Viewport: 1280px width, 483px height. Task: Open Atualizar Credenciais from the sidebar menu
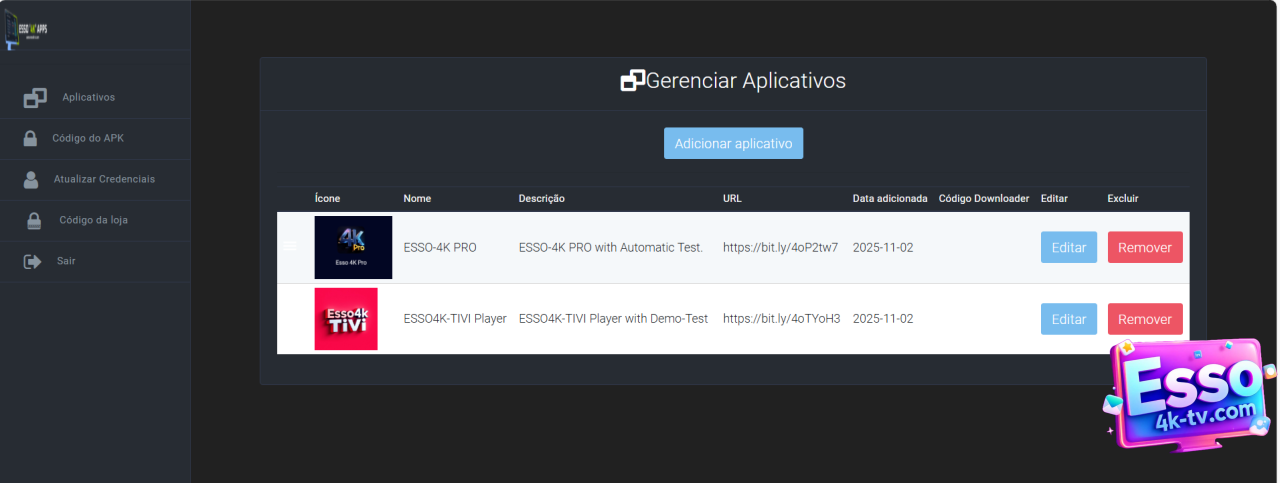point(104,180)
